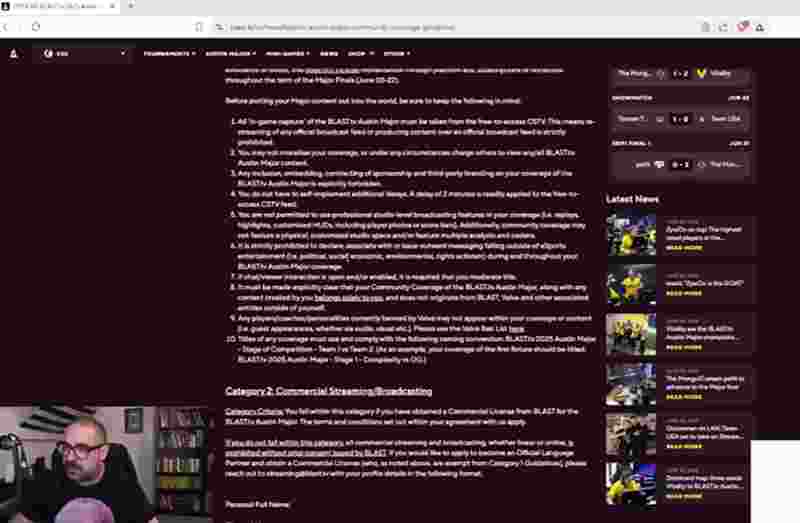Click the Vitality team logo in the match card
Image resolution: width=800 pixels, height=523 pixels.
(701, 73)
